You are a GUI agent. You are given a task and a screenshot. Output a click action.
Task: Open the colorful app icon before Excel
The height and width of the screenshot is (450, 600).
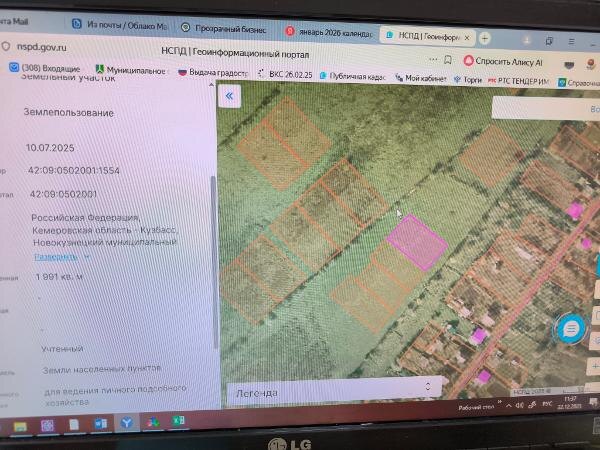click(153, 422)
